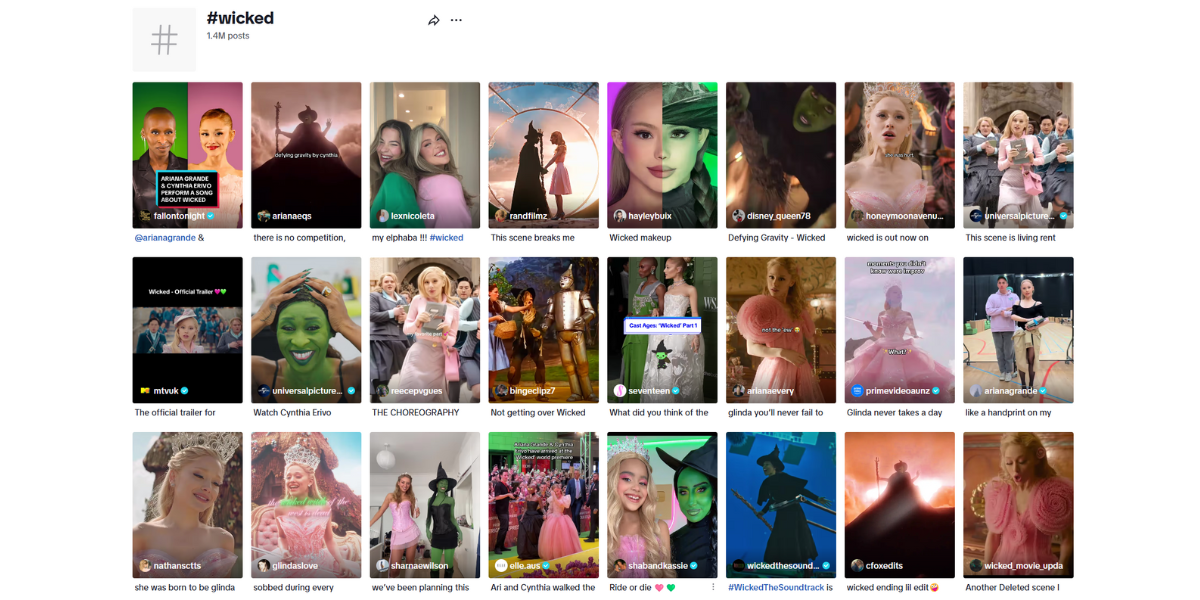1200x600 pixels.
Task: Click elle.aus account avatar
Action: click(501, 566)
